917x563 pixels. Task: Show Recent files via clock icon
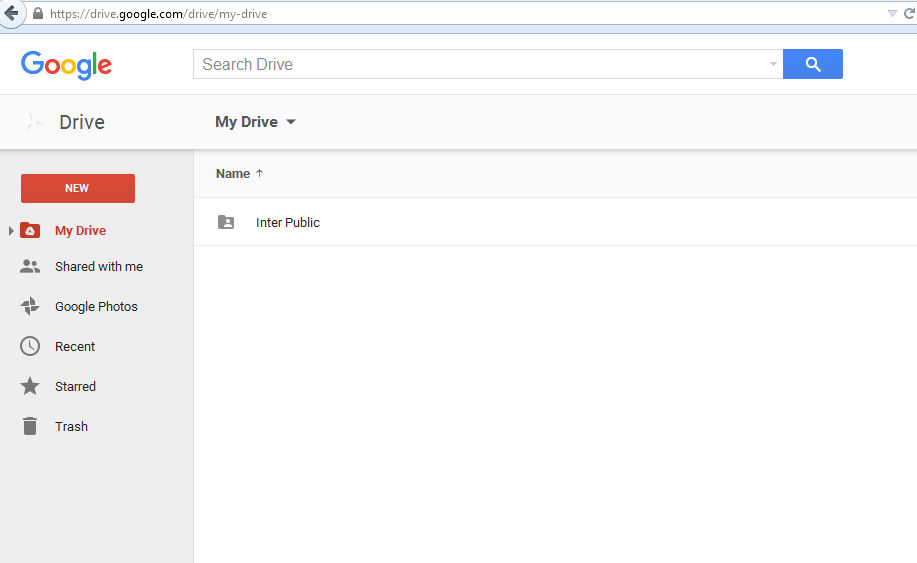pos(30,347)
